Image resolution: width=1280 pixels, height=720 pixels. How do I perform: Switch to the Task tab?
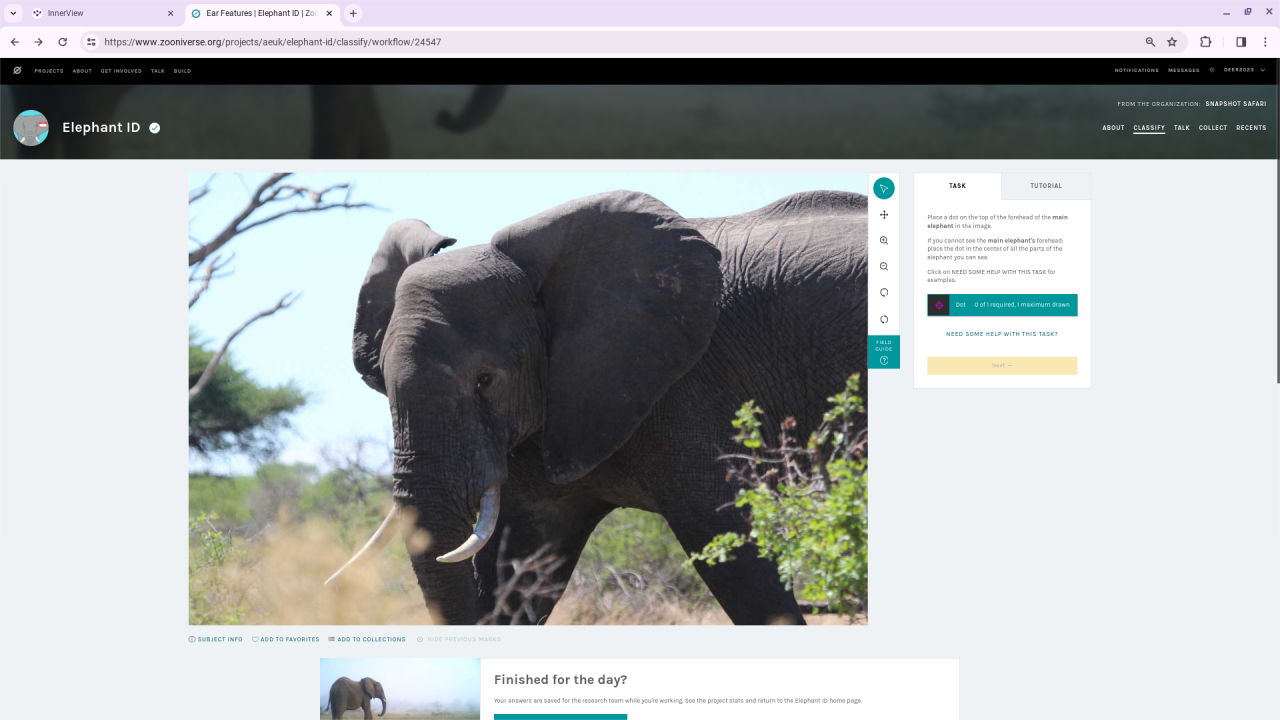tap(958, 186)
